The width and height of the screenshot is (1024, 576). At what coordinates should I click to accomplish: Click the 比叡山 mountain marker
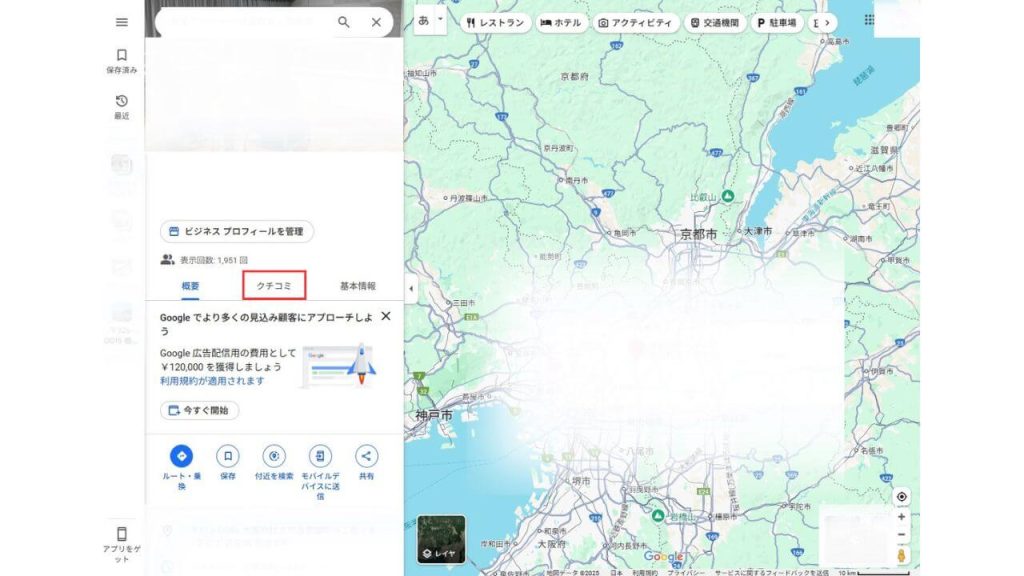pyautogui.click(x=728, y=196)
